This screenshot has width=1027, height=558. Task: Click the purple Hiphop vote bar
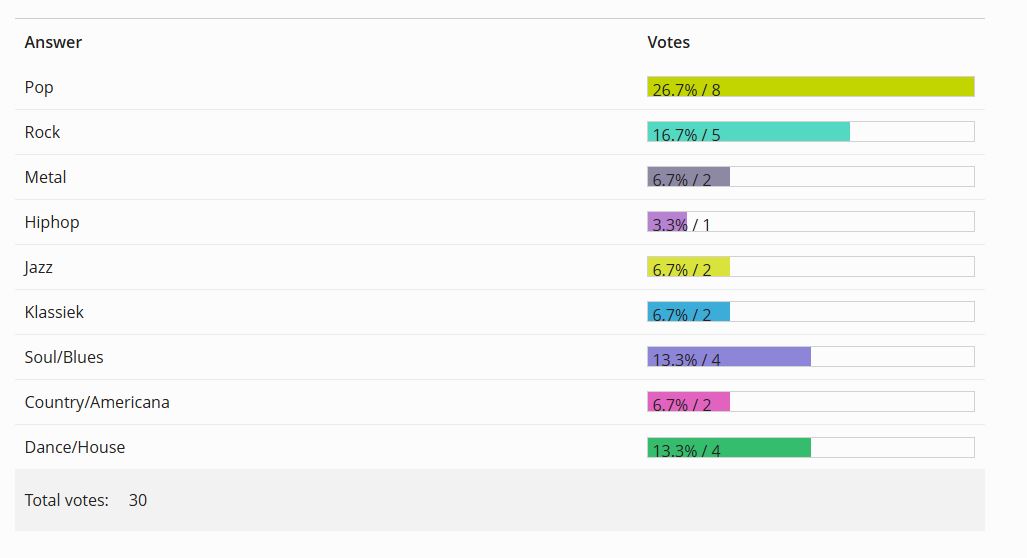[667, 222]
